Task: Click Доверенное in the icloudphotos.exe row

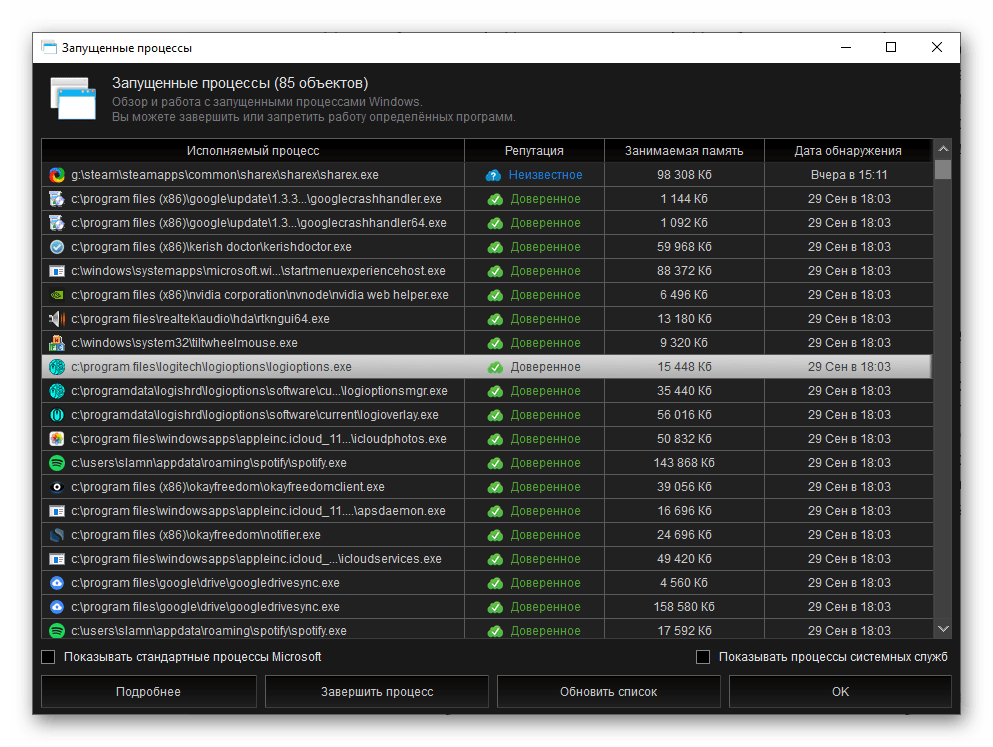Action: click(x=545, y=439)
